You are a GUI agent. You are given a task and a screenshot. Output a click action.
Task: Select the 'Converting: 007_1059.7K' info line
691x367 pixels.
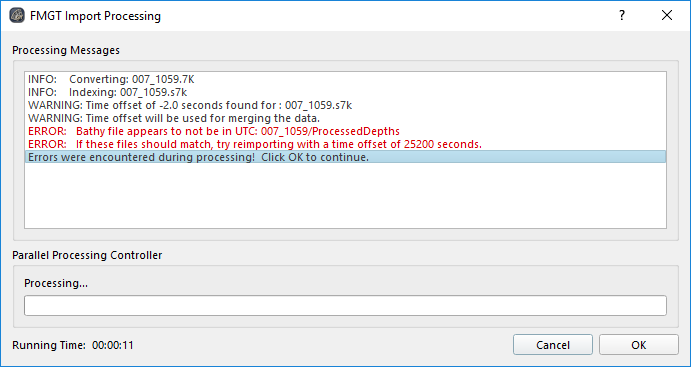(345, 80)
